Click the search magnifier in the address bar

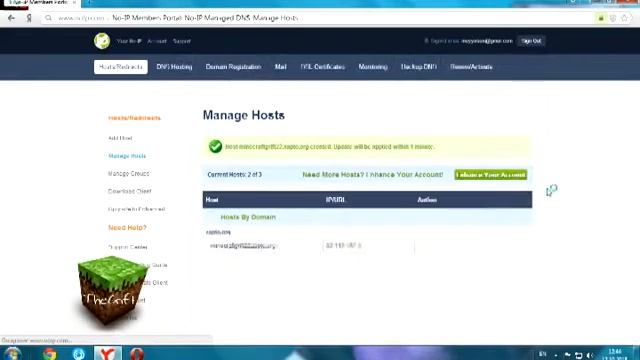(49, 18)
